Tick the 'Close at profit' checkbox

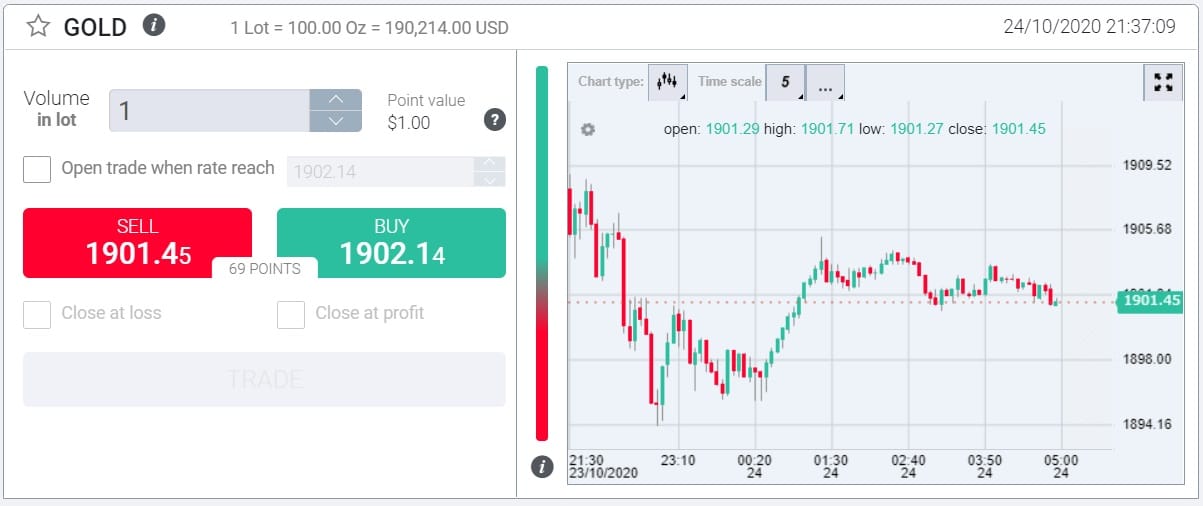click(291, 314)
